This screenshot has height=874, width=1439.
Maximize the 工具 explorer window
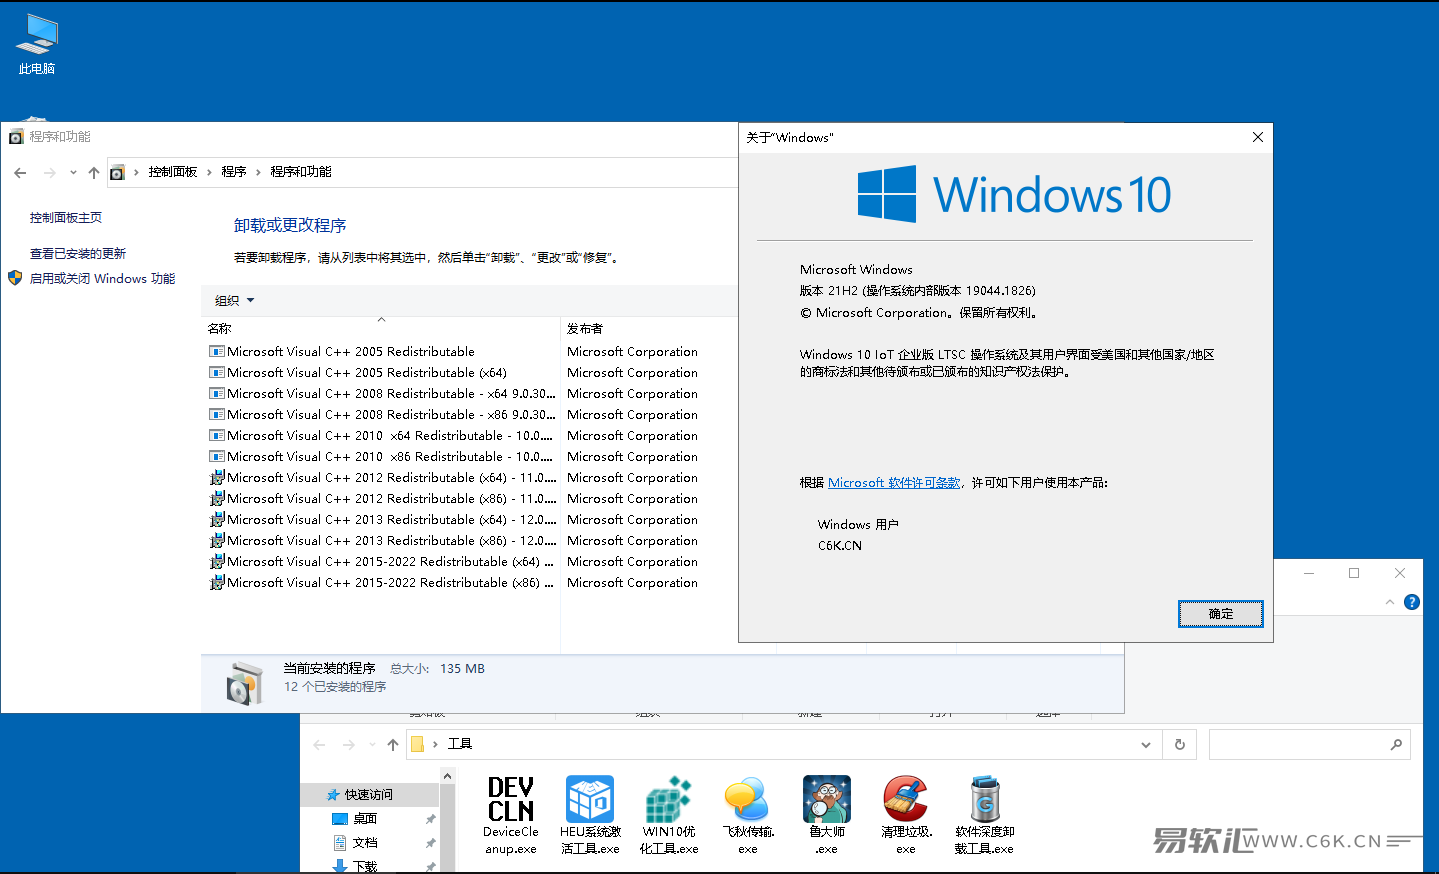click(x=1354, y=573)
